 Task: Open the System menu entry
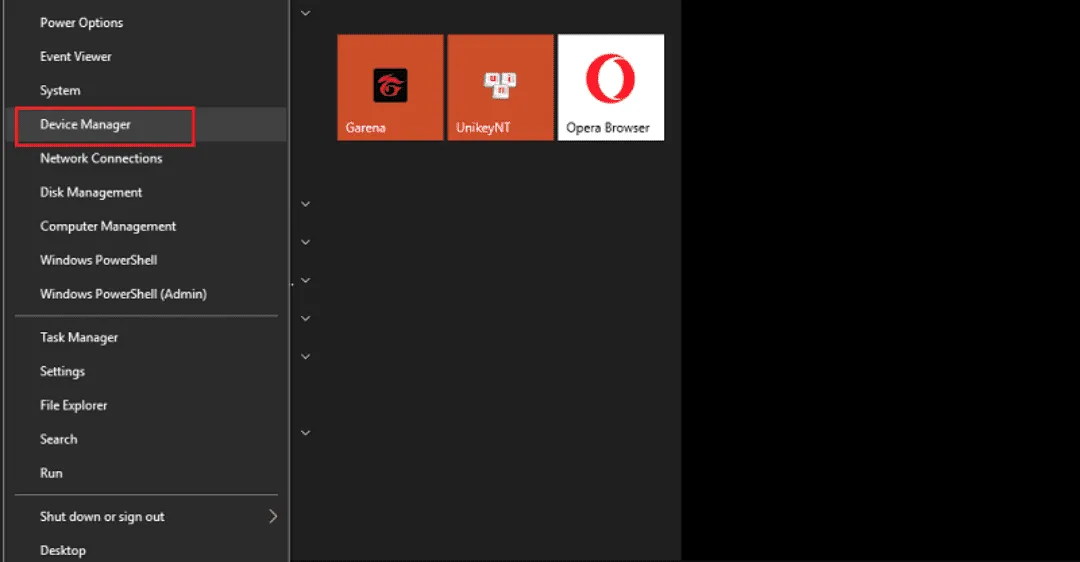click(60, 91)
